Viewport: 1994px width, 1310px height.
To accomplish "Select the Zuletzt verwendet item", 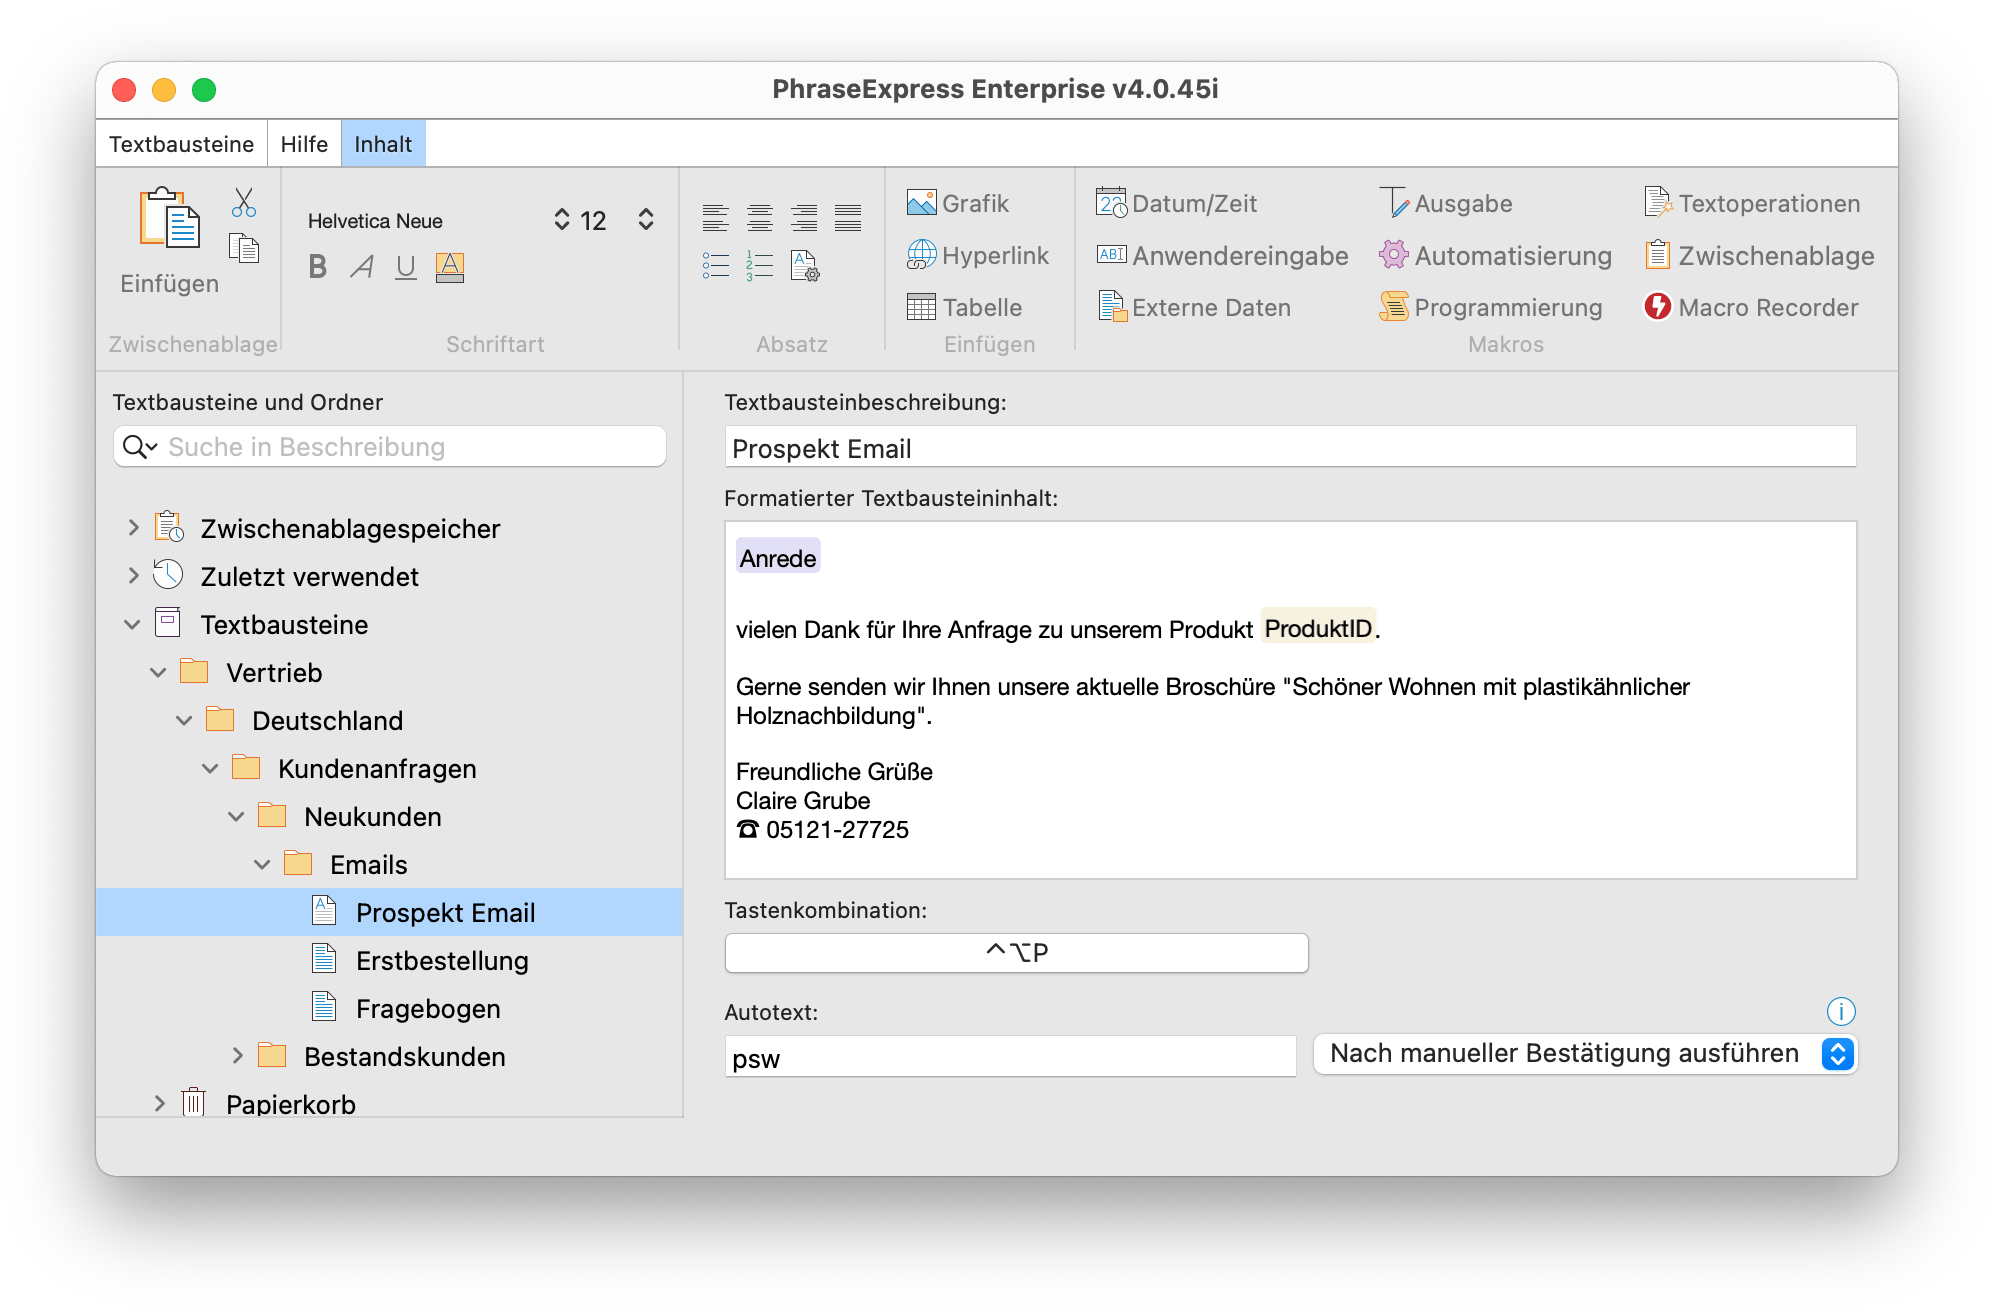I will coord(309,576).
